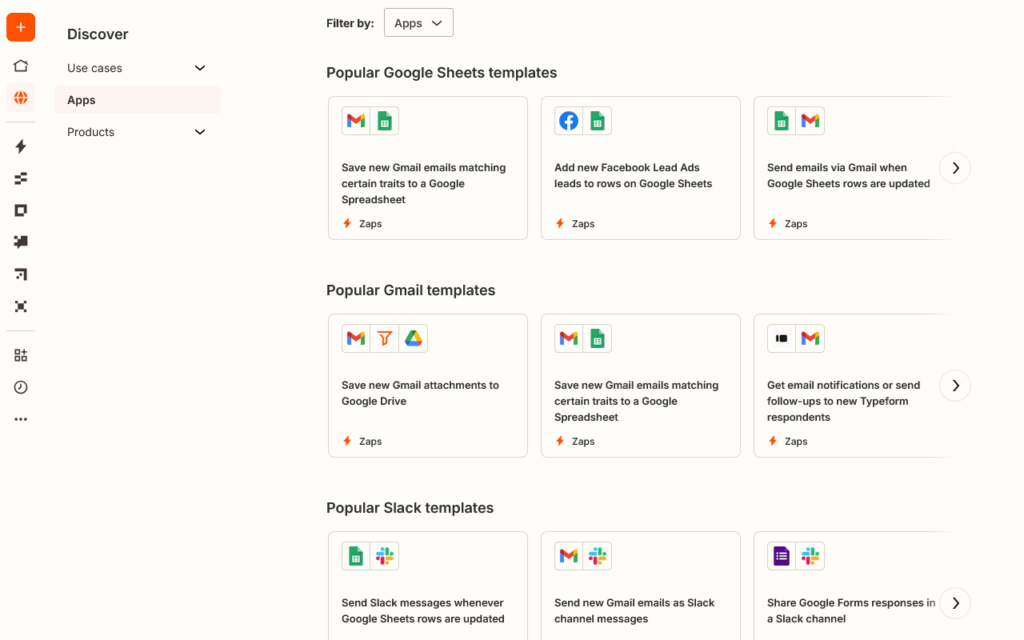The width and height of the screenshot is (1024, 640).
Task: Show next Slack templates with arrow
Action: [955, 603]
